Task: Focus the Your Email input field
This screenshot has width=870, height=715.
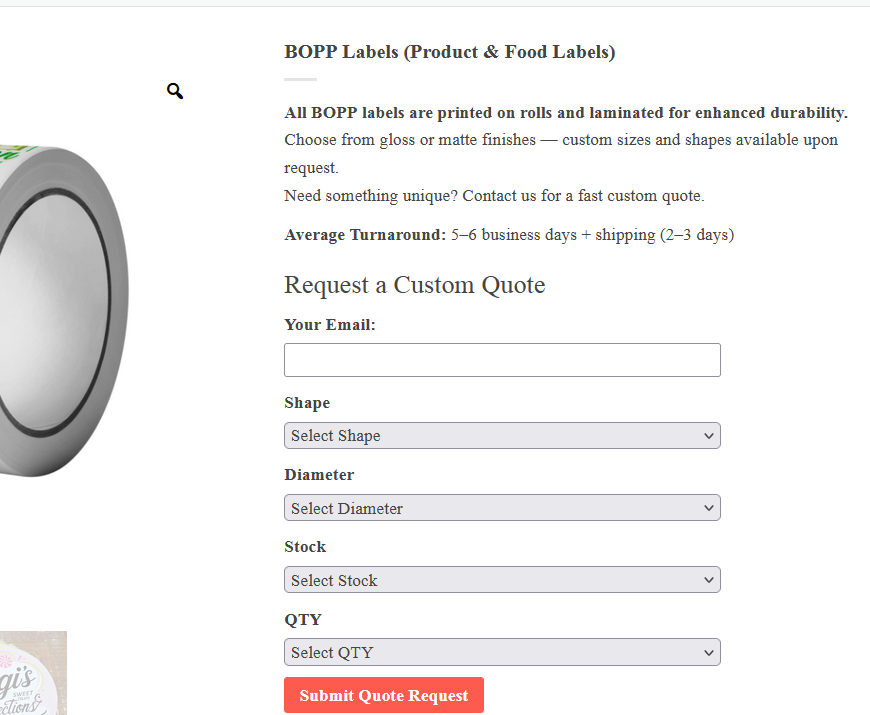Action: (x=502, y=360)
